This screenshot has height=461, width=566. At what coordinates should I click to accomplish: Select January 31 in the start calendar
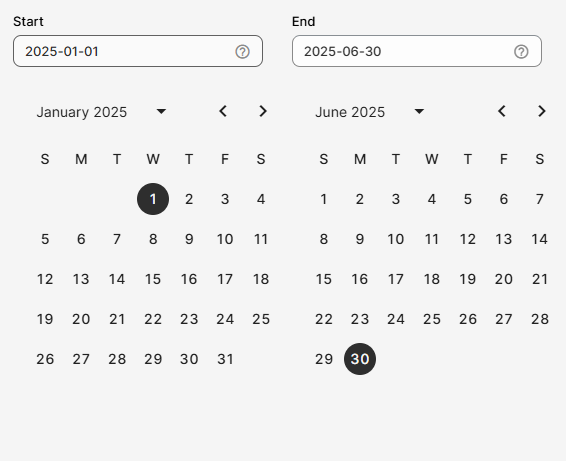coord(225,359)
